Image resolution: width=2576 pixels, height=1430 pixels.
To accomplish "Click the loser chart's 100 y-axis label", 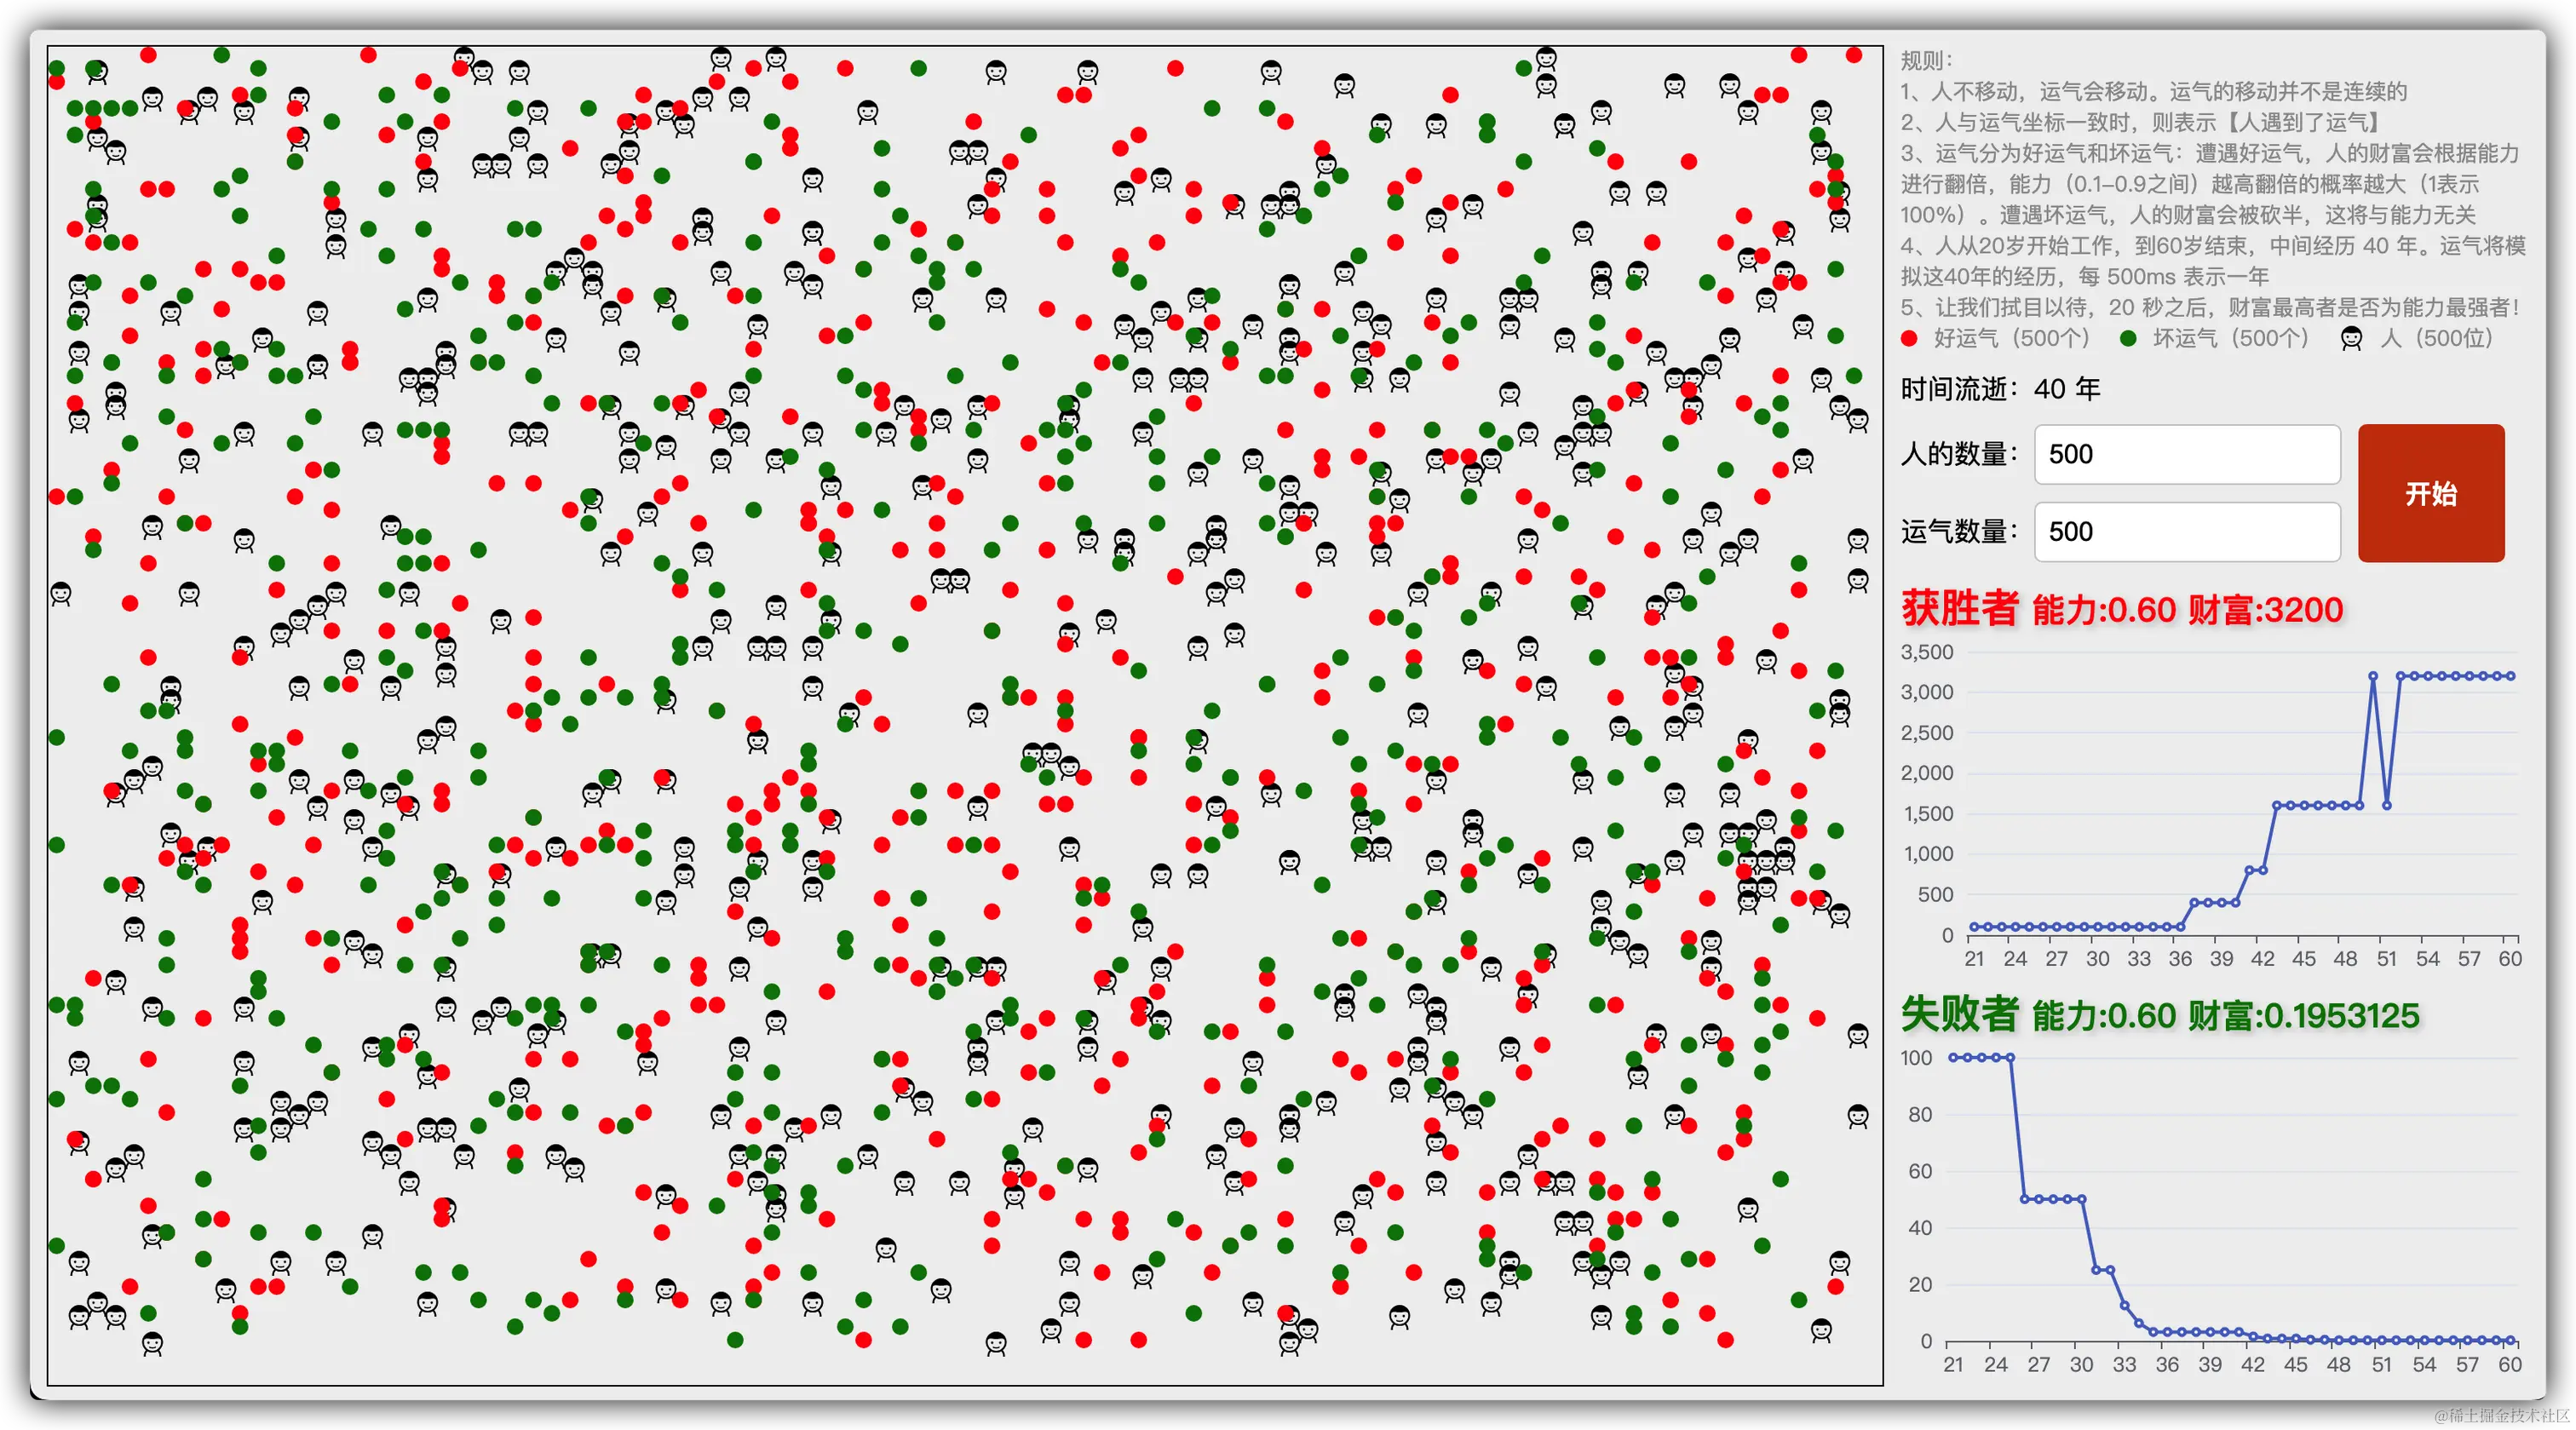I will [x=1916, y=1058].
